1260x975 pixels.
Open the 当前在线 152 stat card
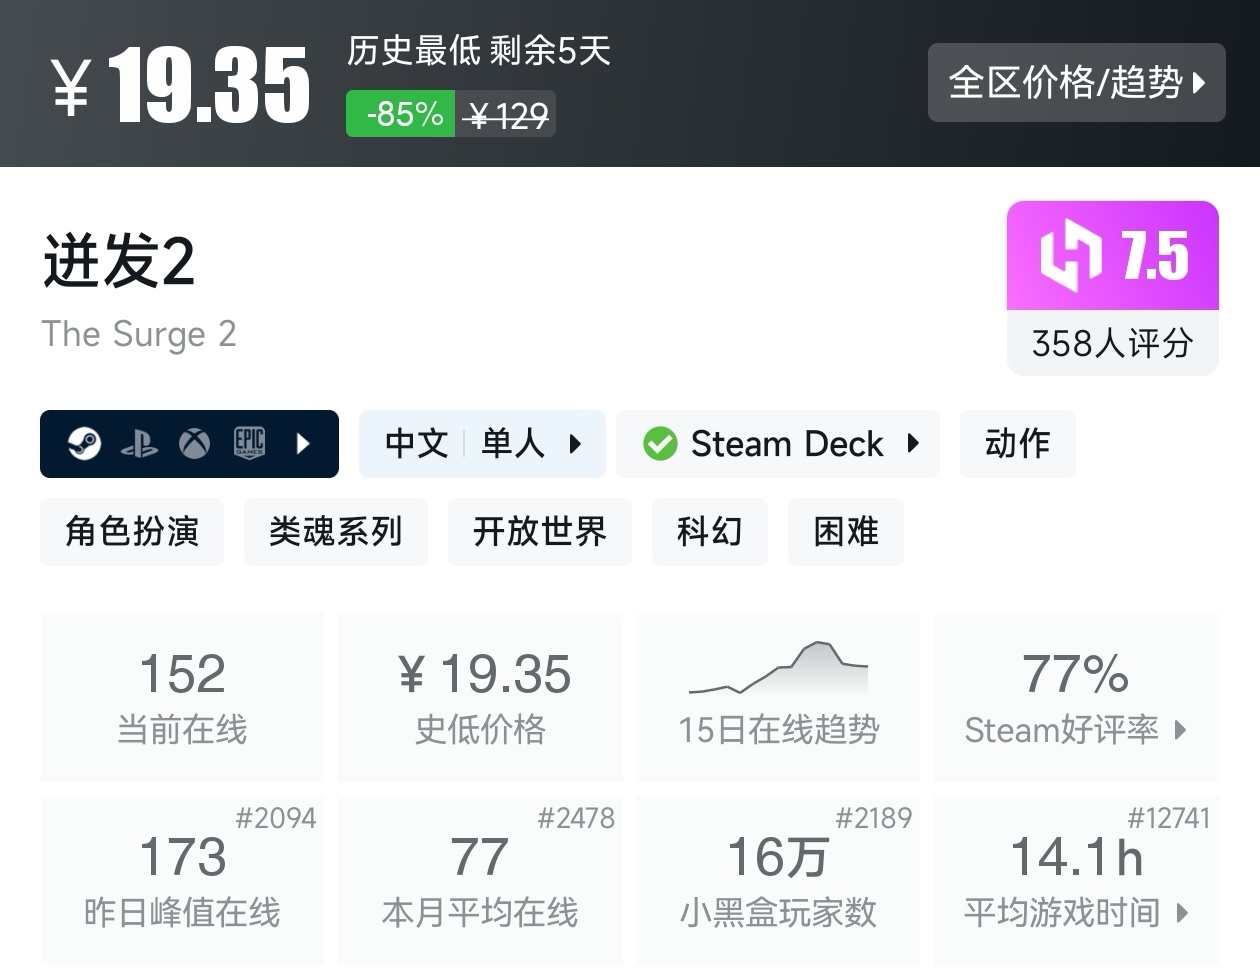(182, 697)
